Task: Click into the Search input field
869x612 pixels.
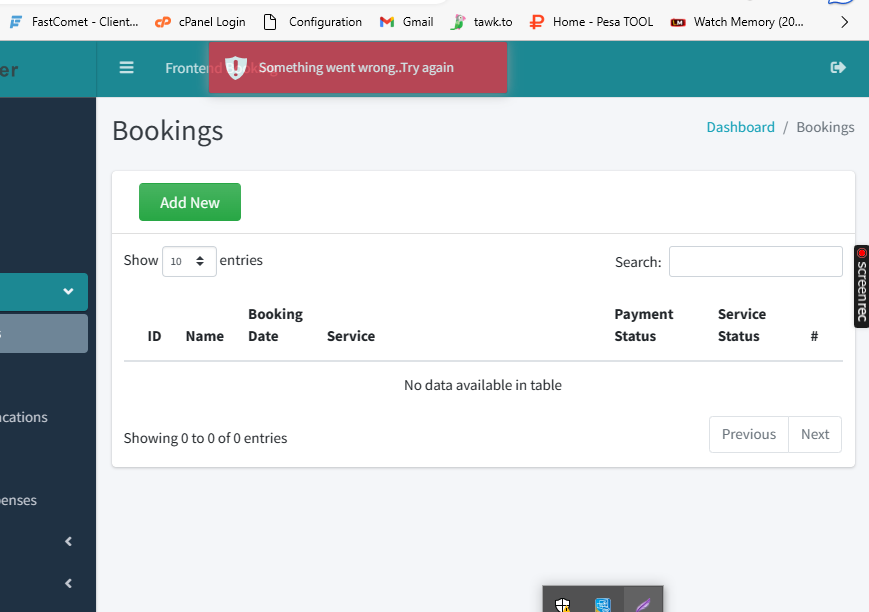Action: click(755, 262)
